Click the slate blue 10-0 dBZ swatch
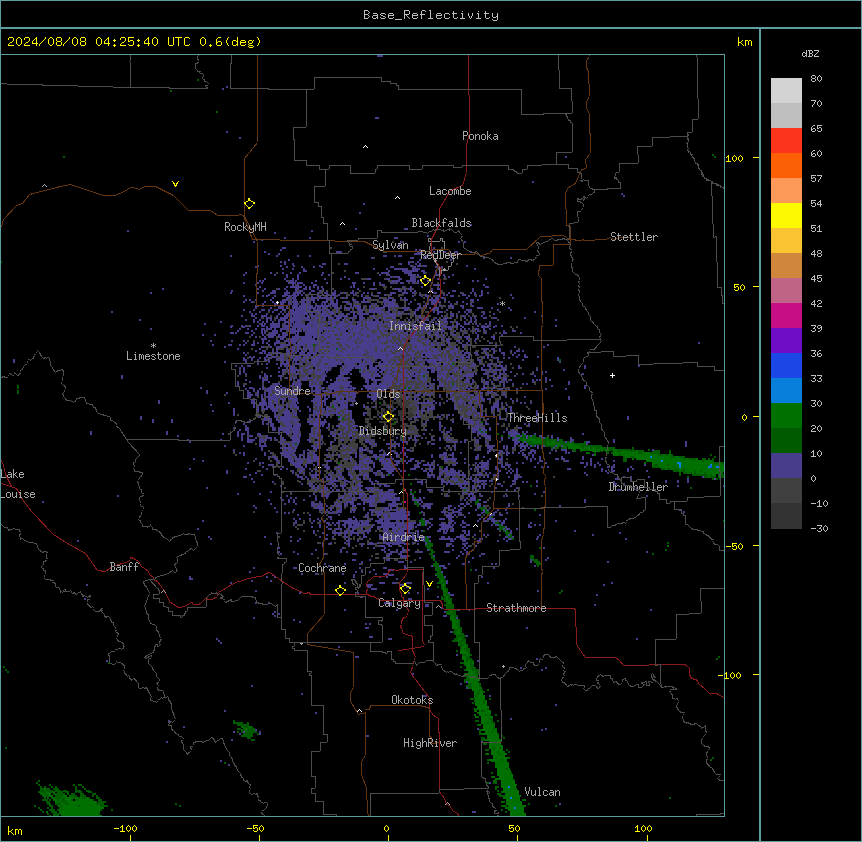 coord(786,466)
